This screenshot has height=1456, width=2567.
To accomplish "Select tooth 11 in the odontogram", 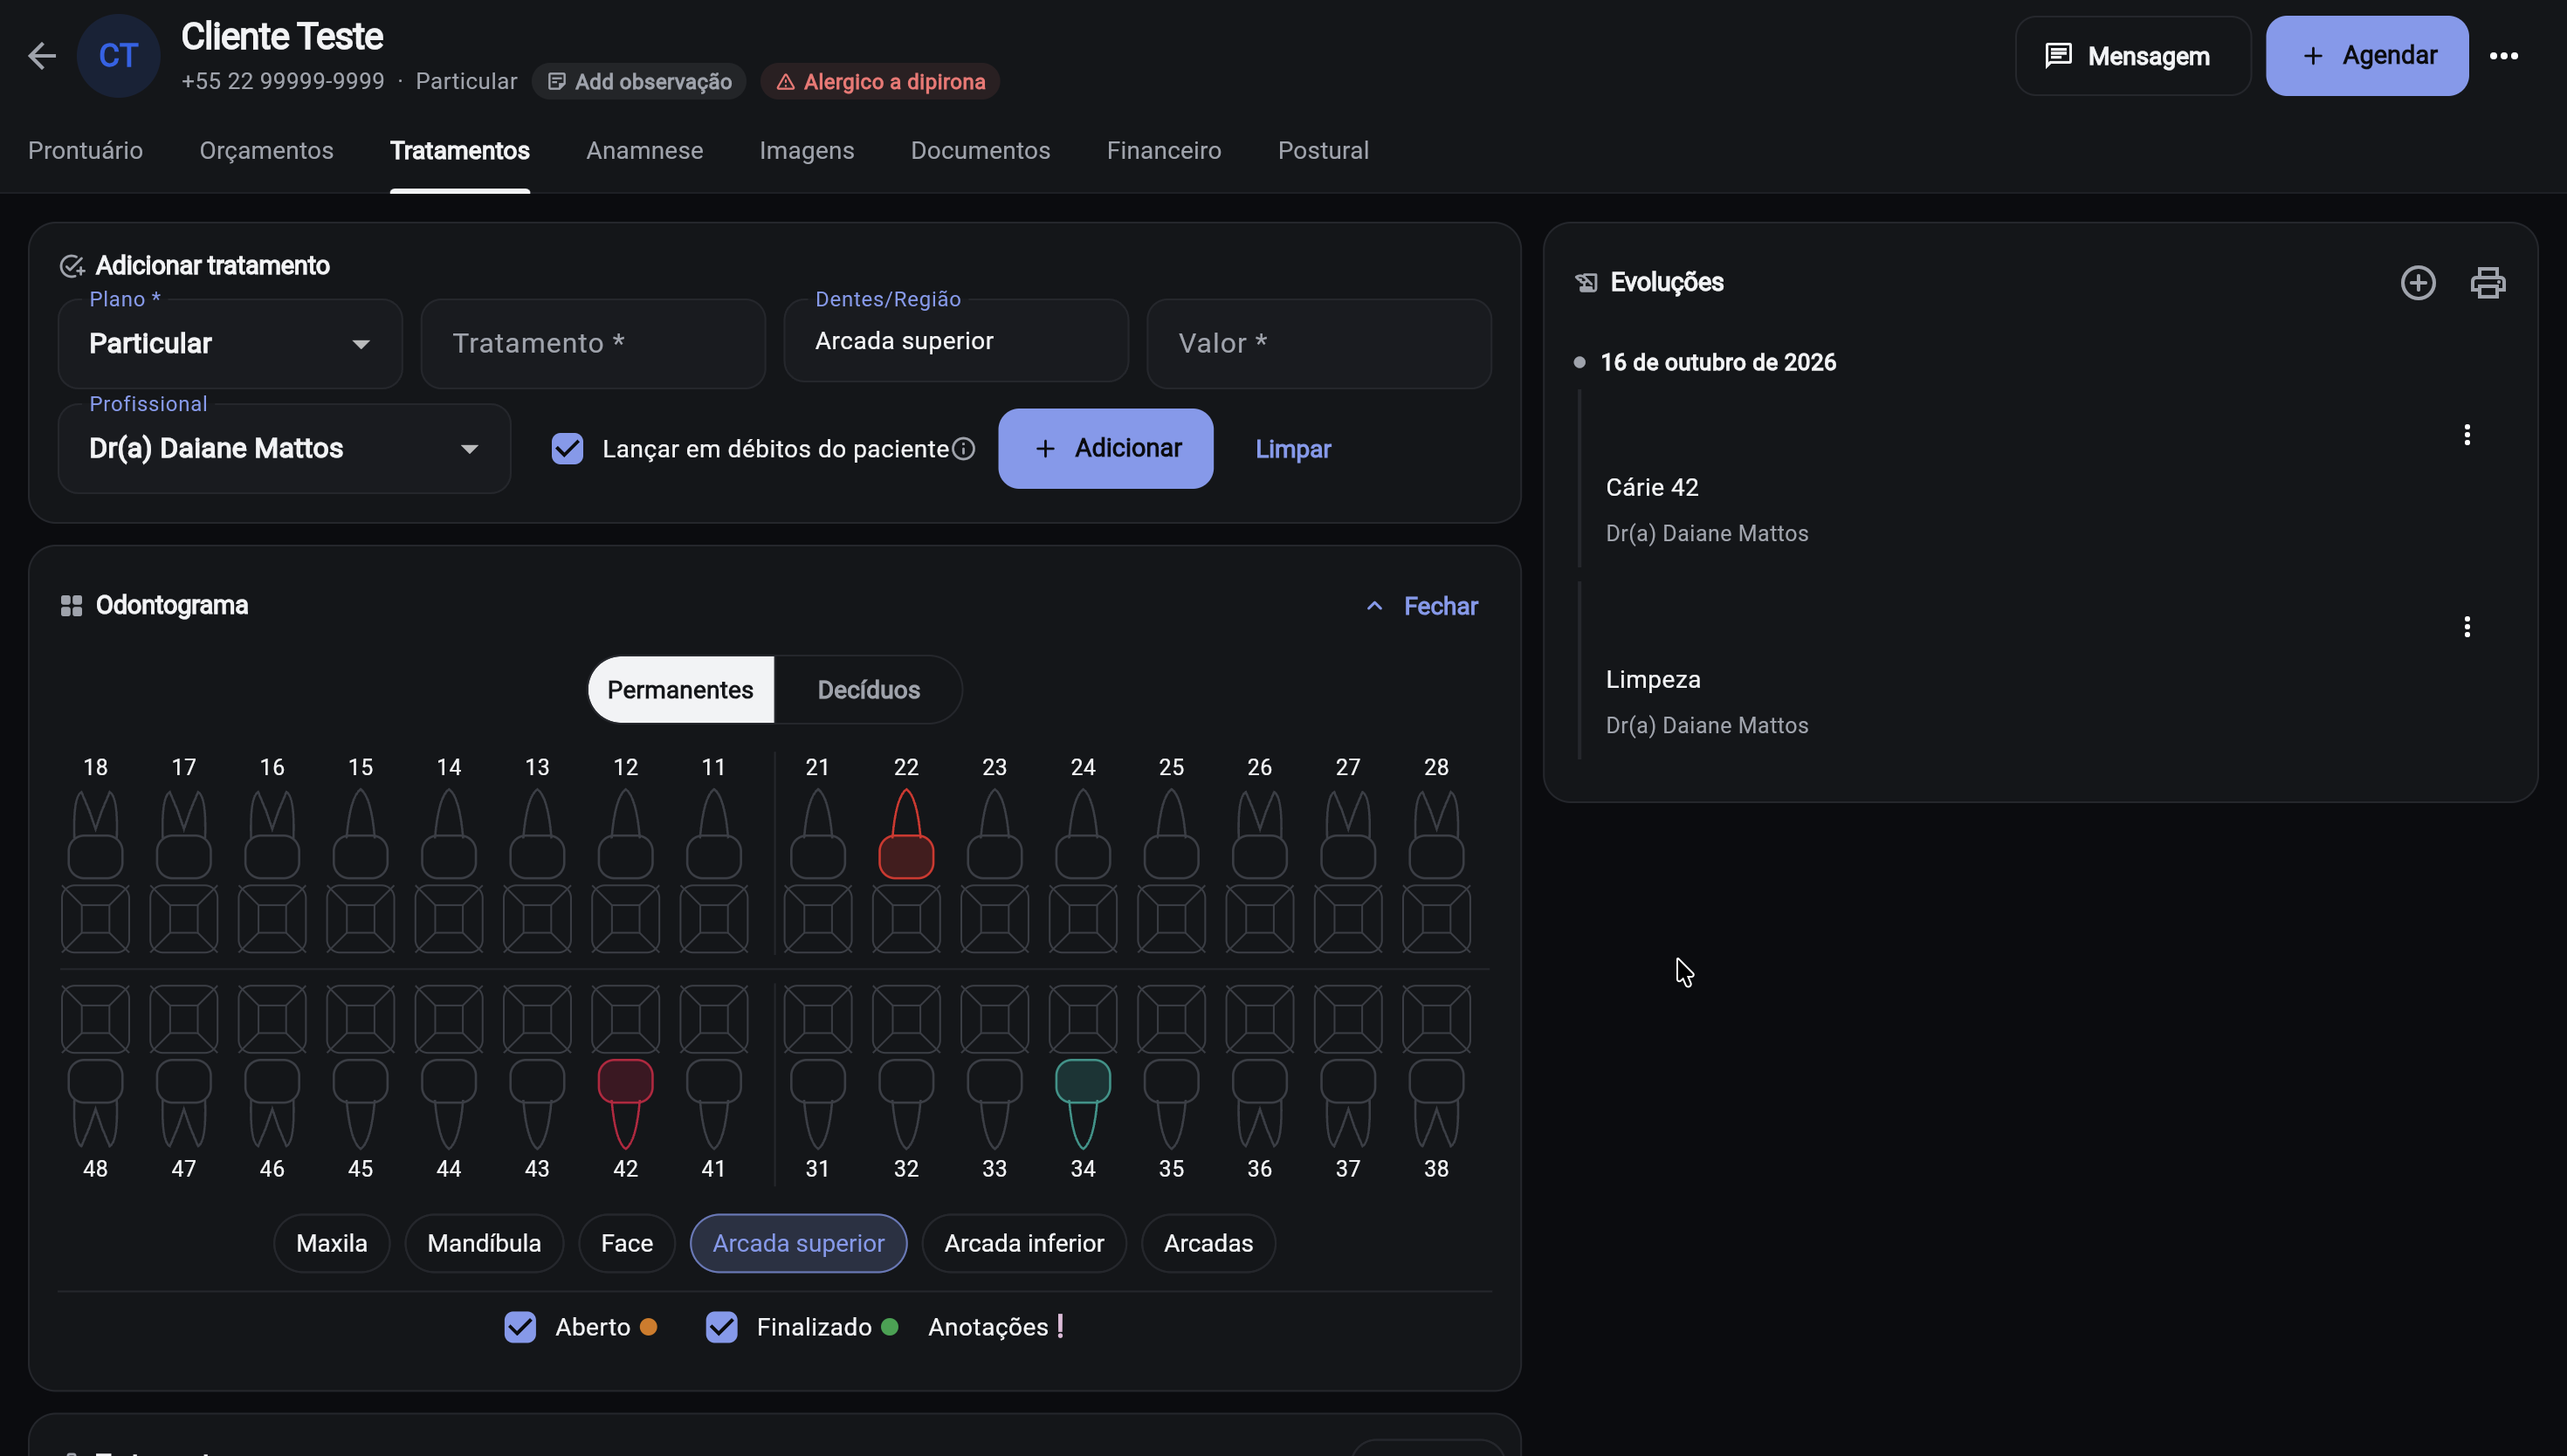I will coord(713,834).
